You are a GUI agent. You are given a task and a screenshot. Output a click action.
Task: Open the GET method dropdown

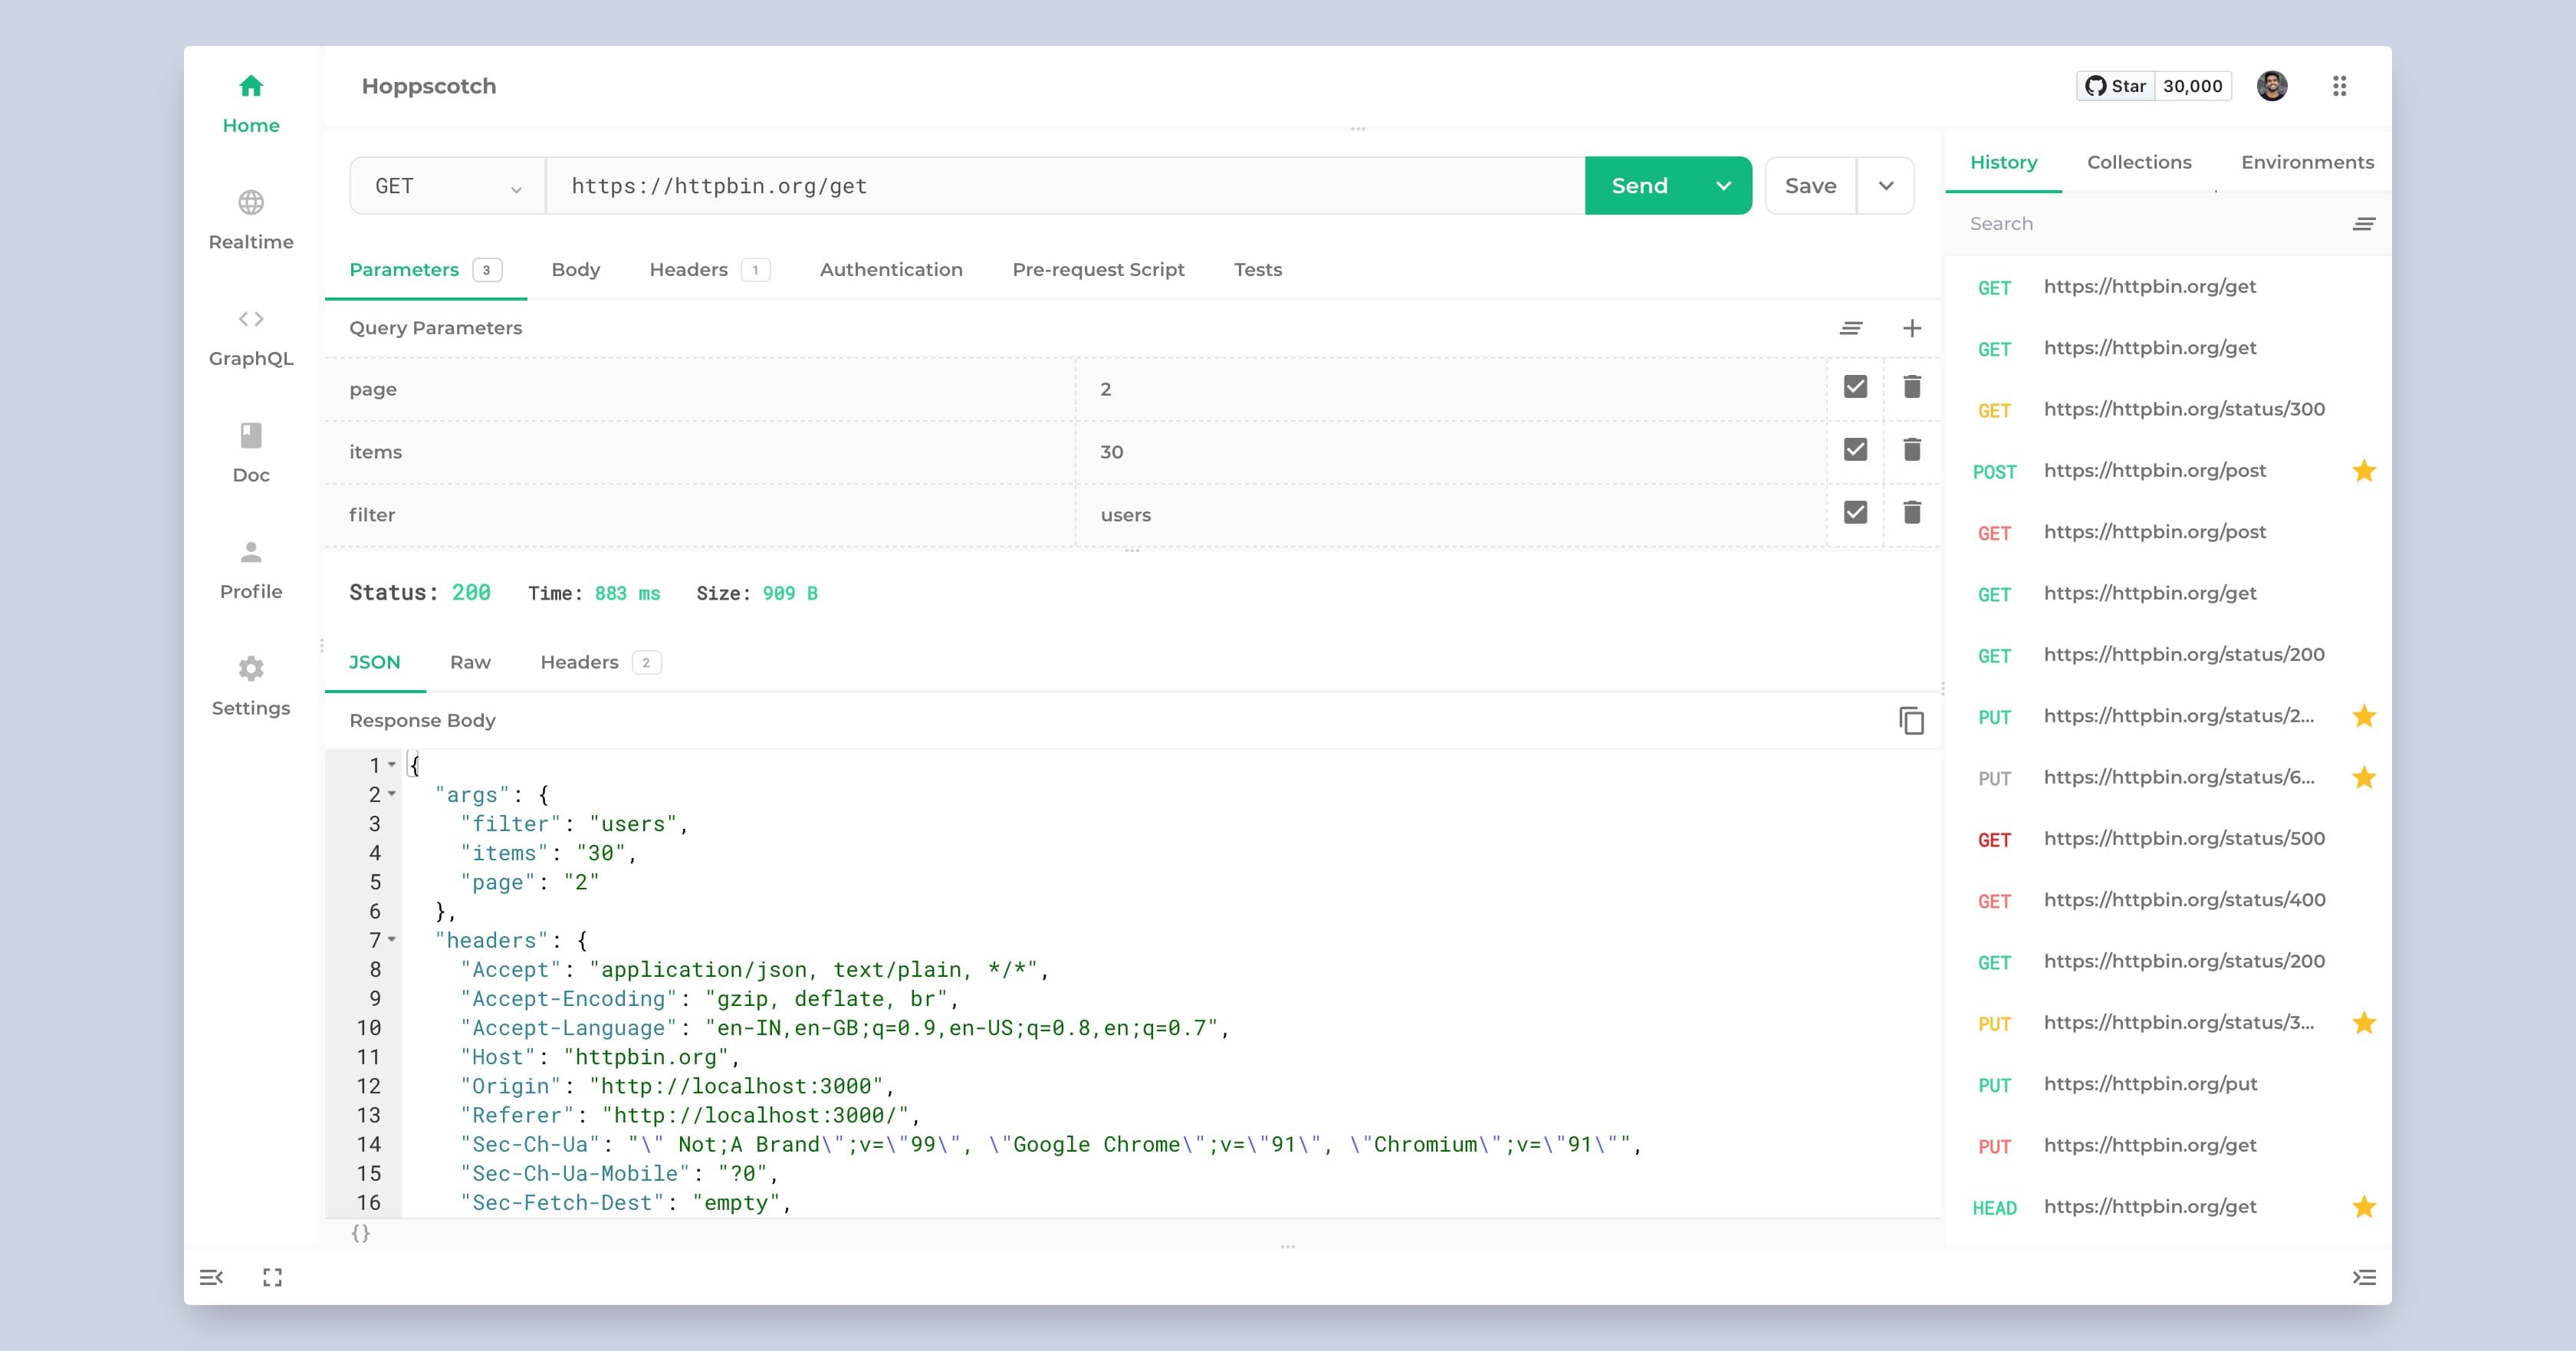(447, 186)
